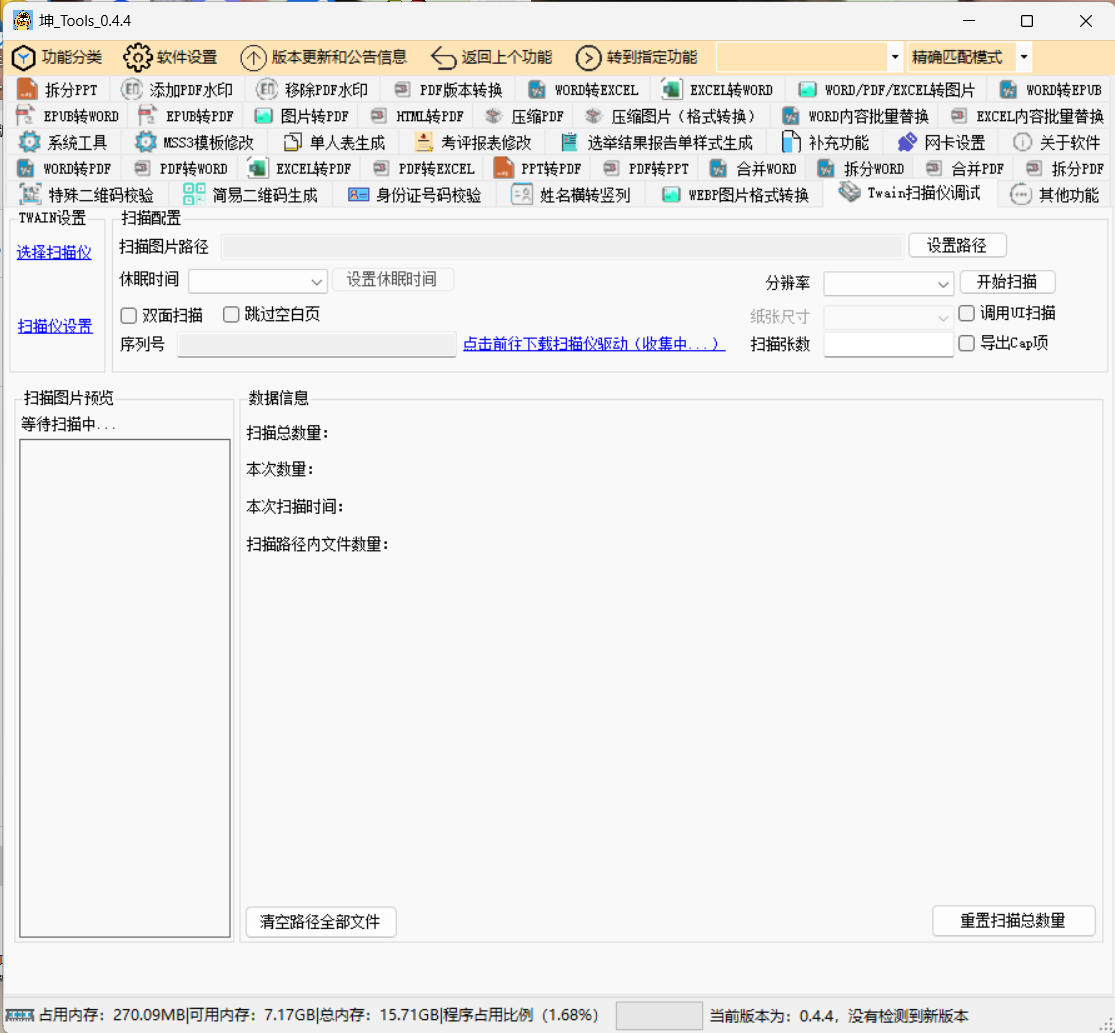This screenshot has width=1115, height=1033.
Task: Click the 开始扫描 button
Action: point(1007,282)
